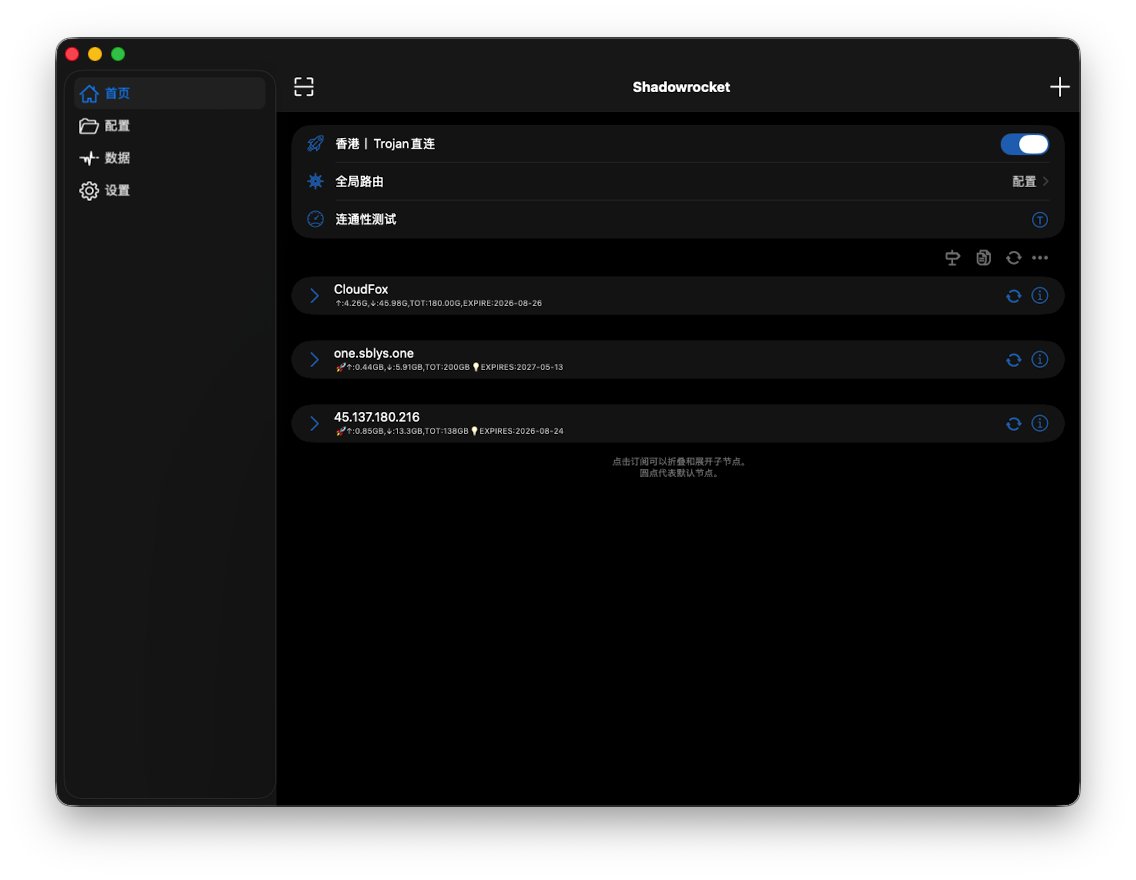
Task: Open one.sblys.one subscription info
Action: pos(1040,359)
